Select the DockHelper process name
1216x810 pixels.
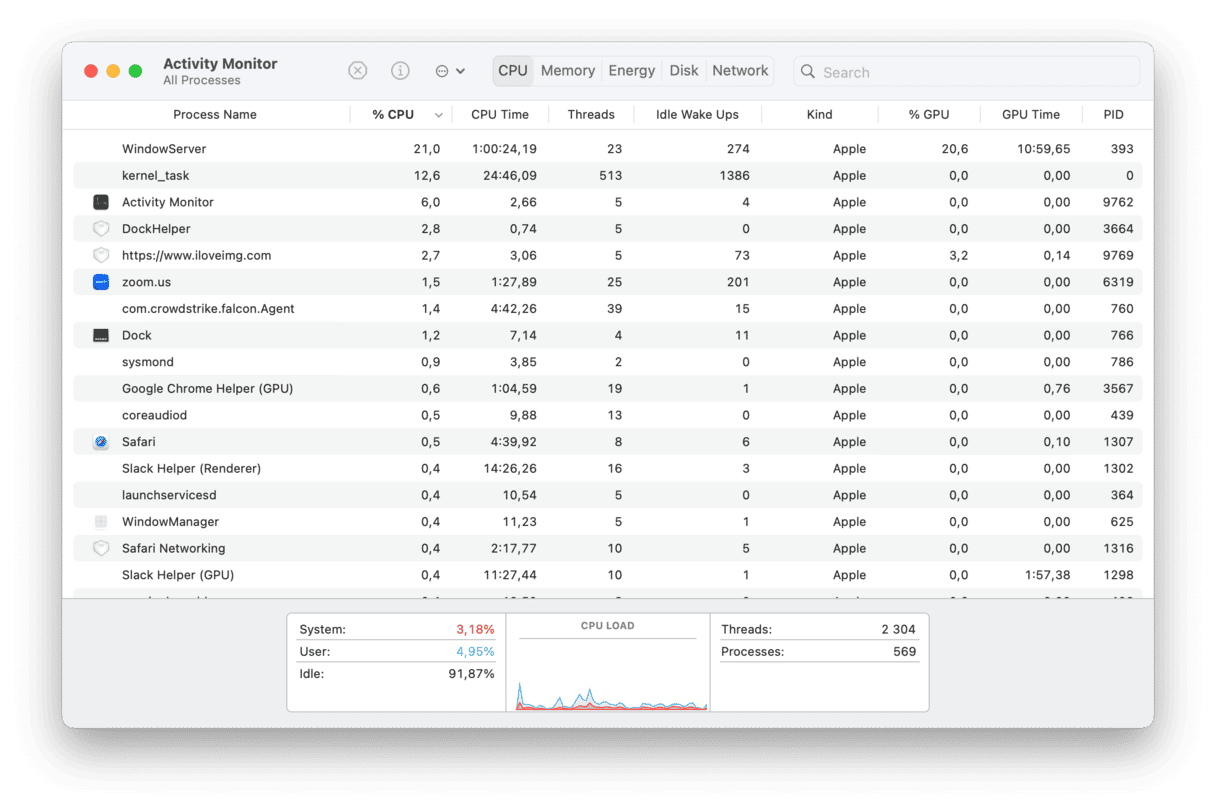156,229
